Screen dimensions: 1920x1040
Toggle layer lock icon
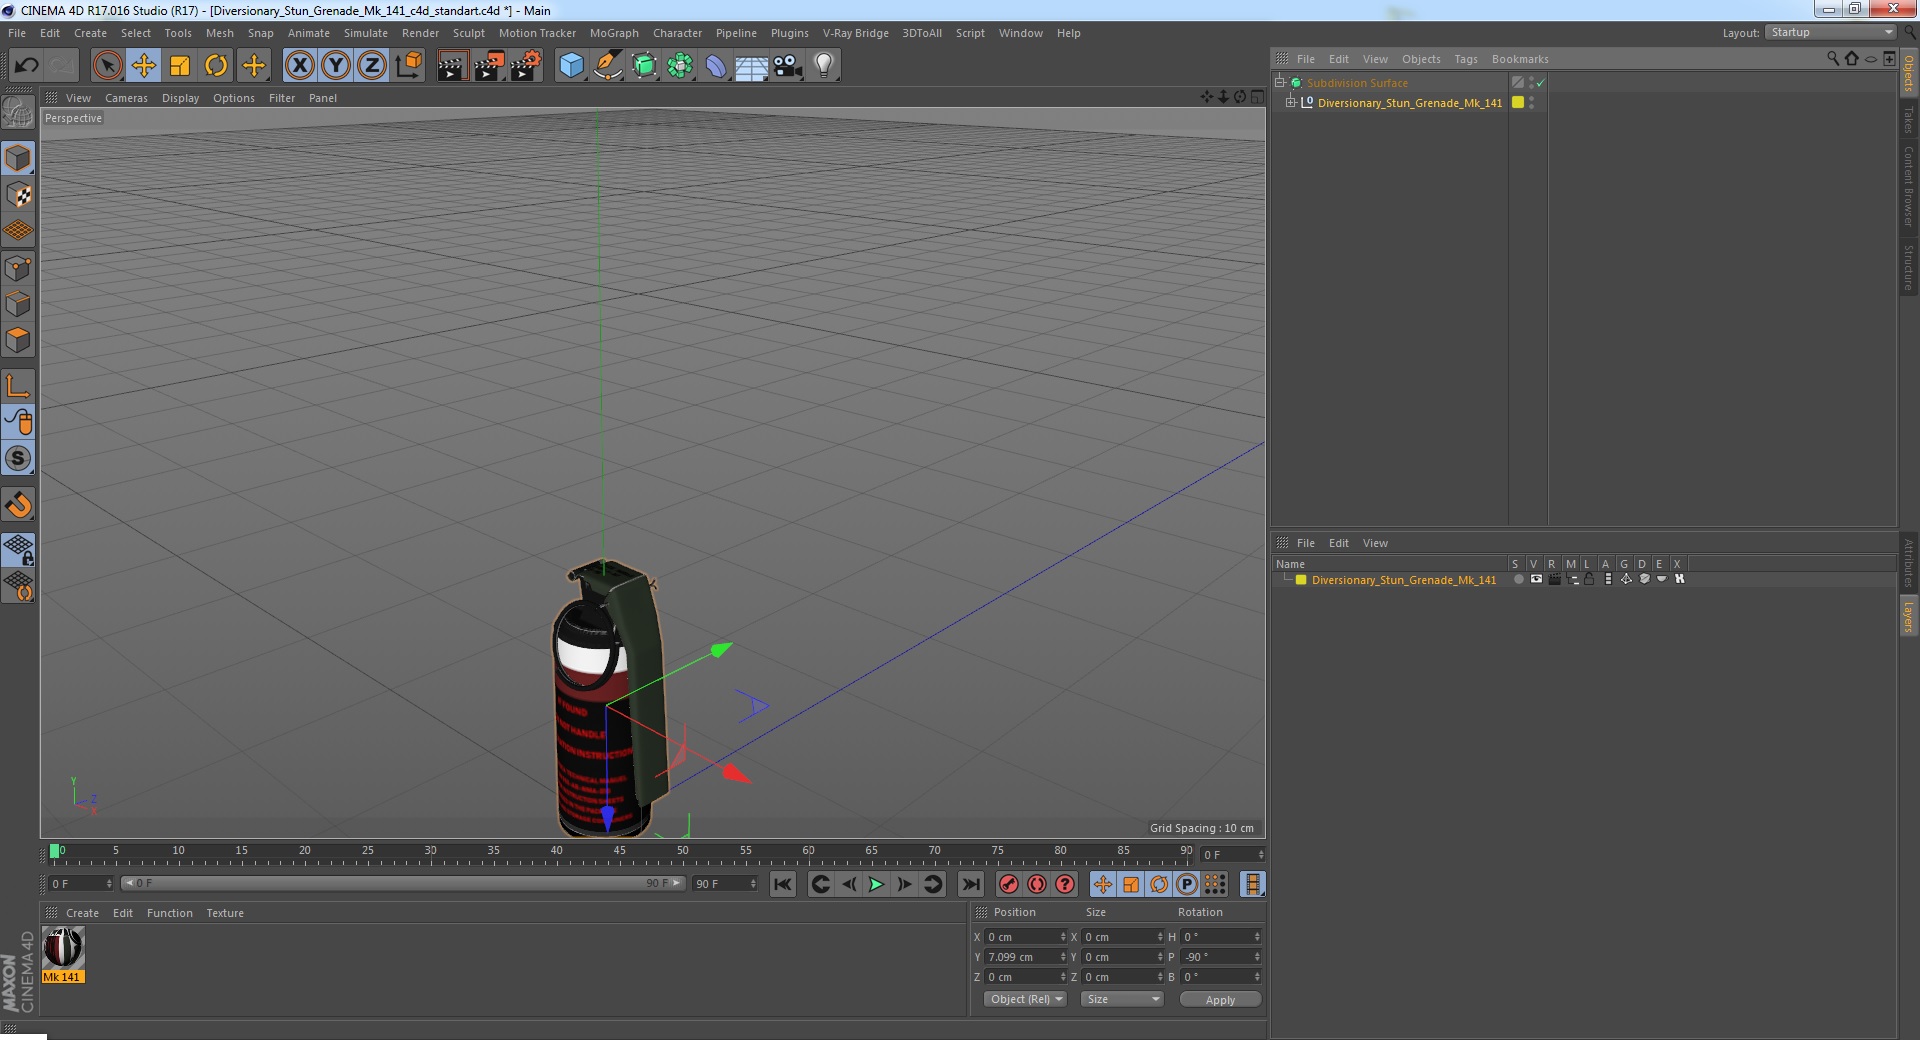point(1589,579)
